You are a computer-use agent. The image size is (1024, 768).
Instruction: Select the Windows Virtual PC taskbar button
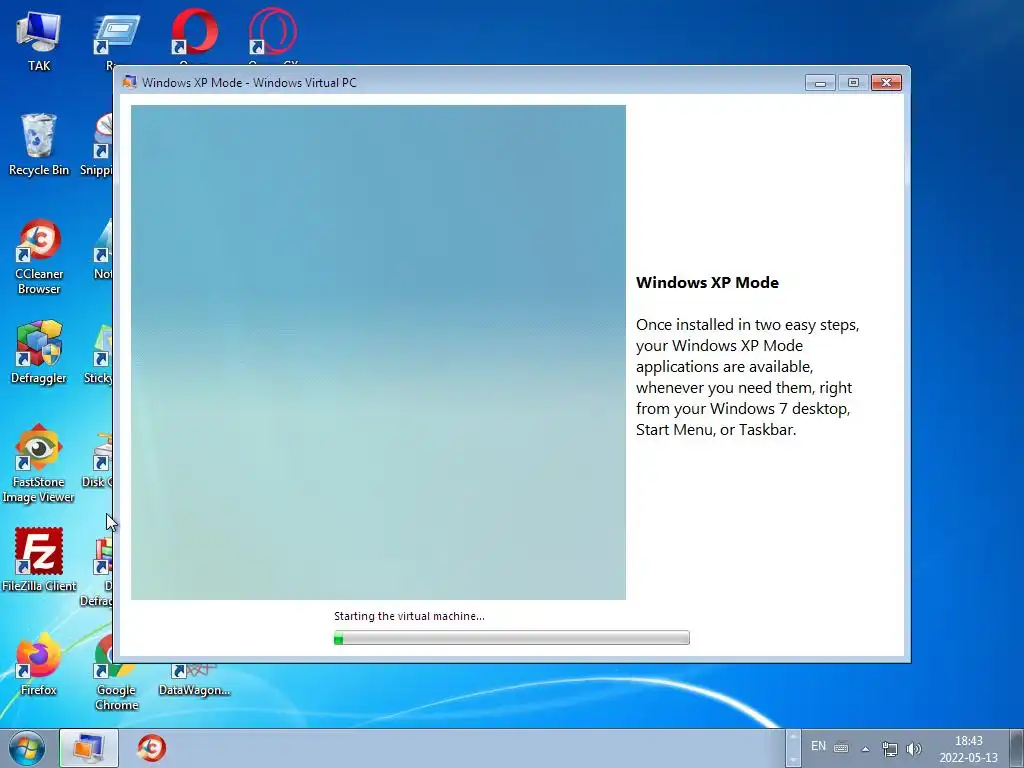(x=89, y=748)
